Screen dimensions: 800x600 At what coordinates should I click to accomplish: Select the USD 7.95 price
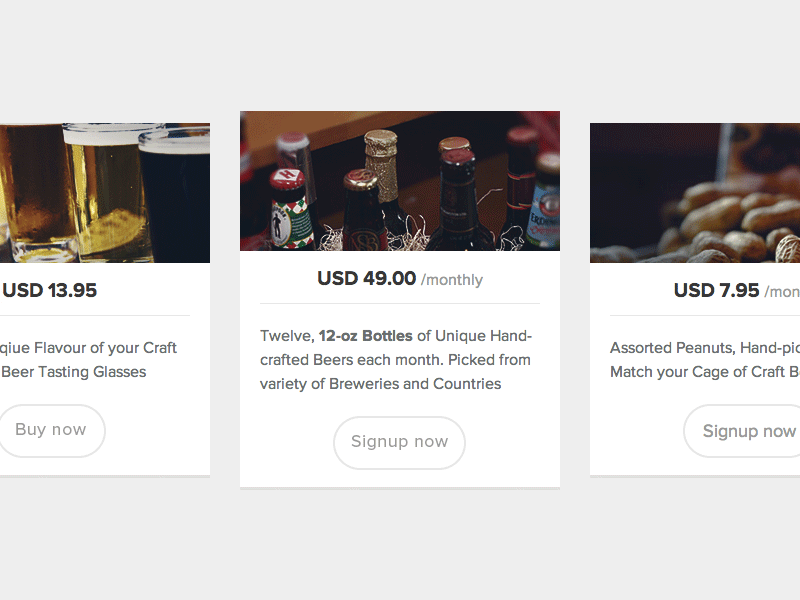tap(715, 290)
